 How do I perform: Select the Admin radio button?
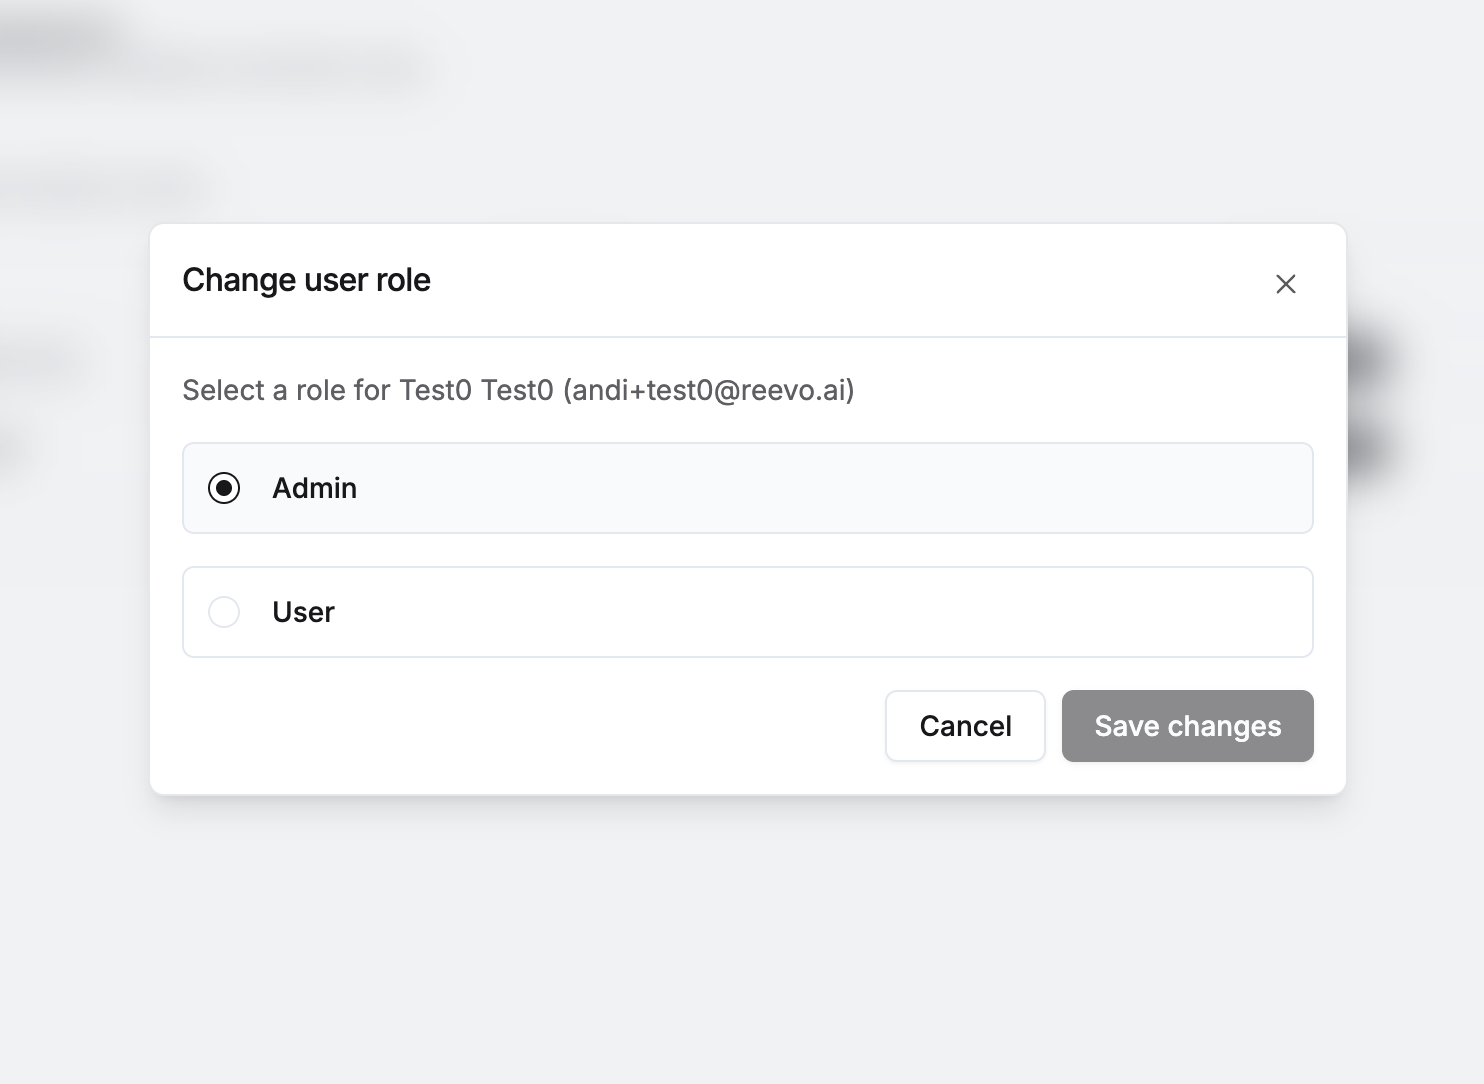point(224,488)
